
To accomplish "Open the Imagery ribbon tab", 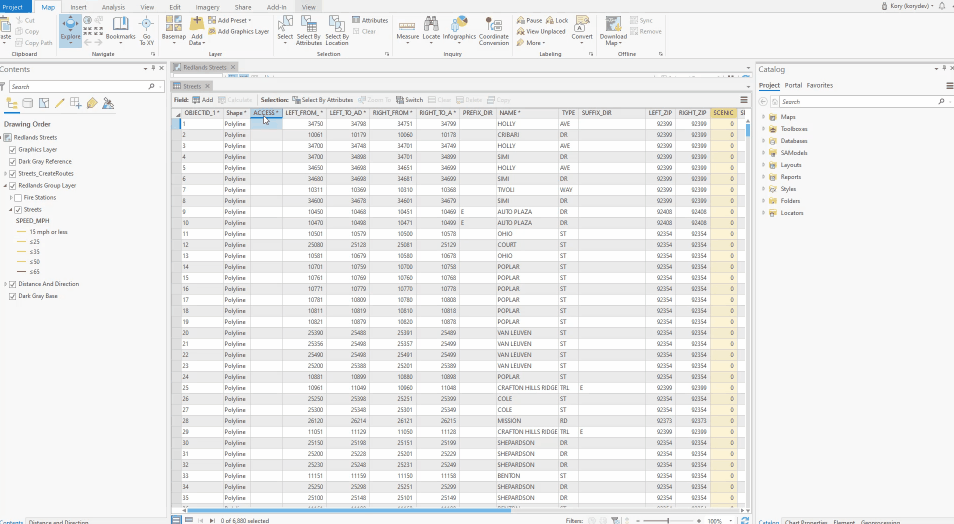I will (207, 7).
